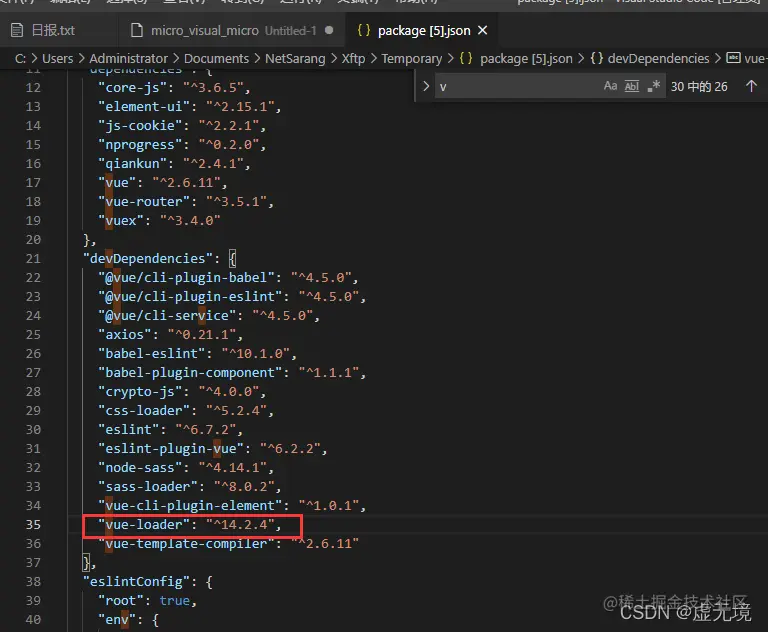Click "@vue/cli-service" key text
The width and height of the screenshot is (768, 632).
tap(167, 316)
